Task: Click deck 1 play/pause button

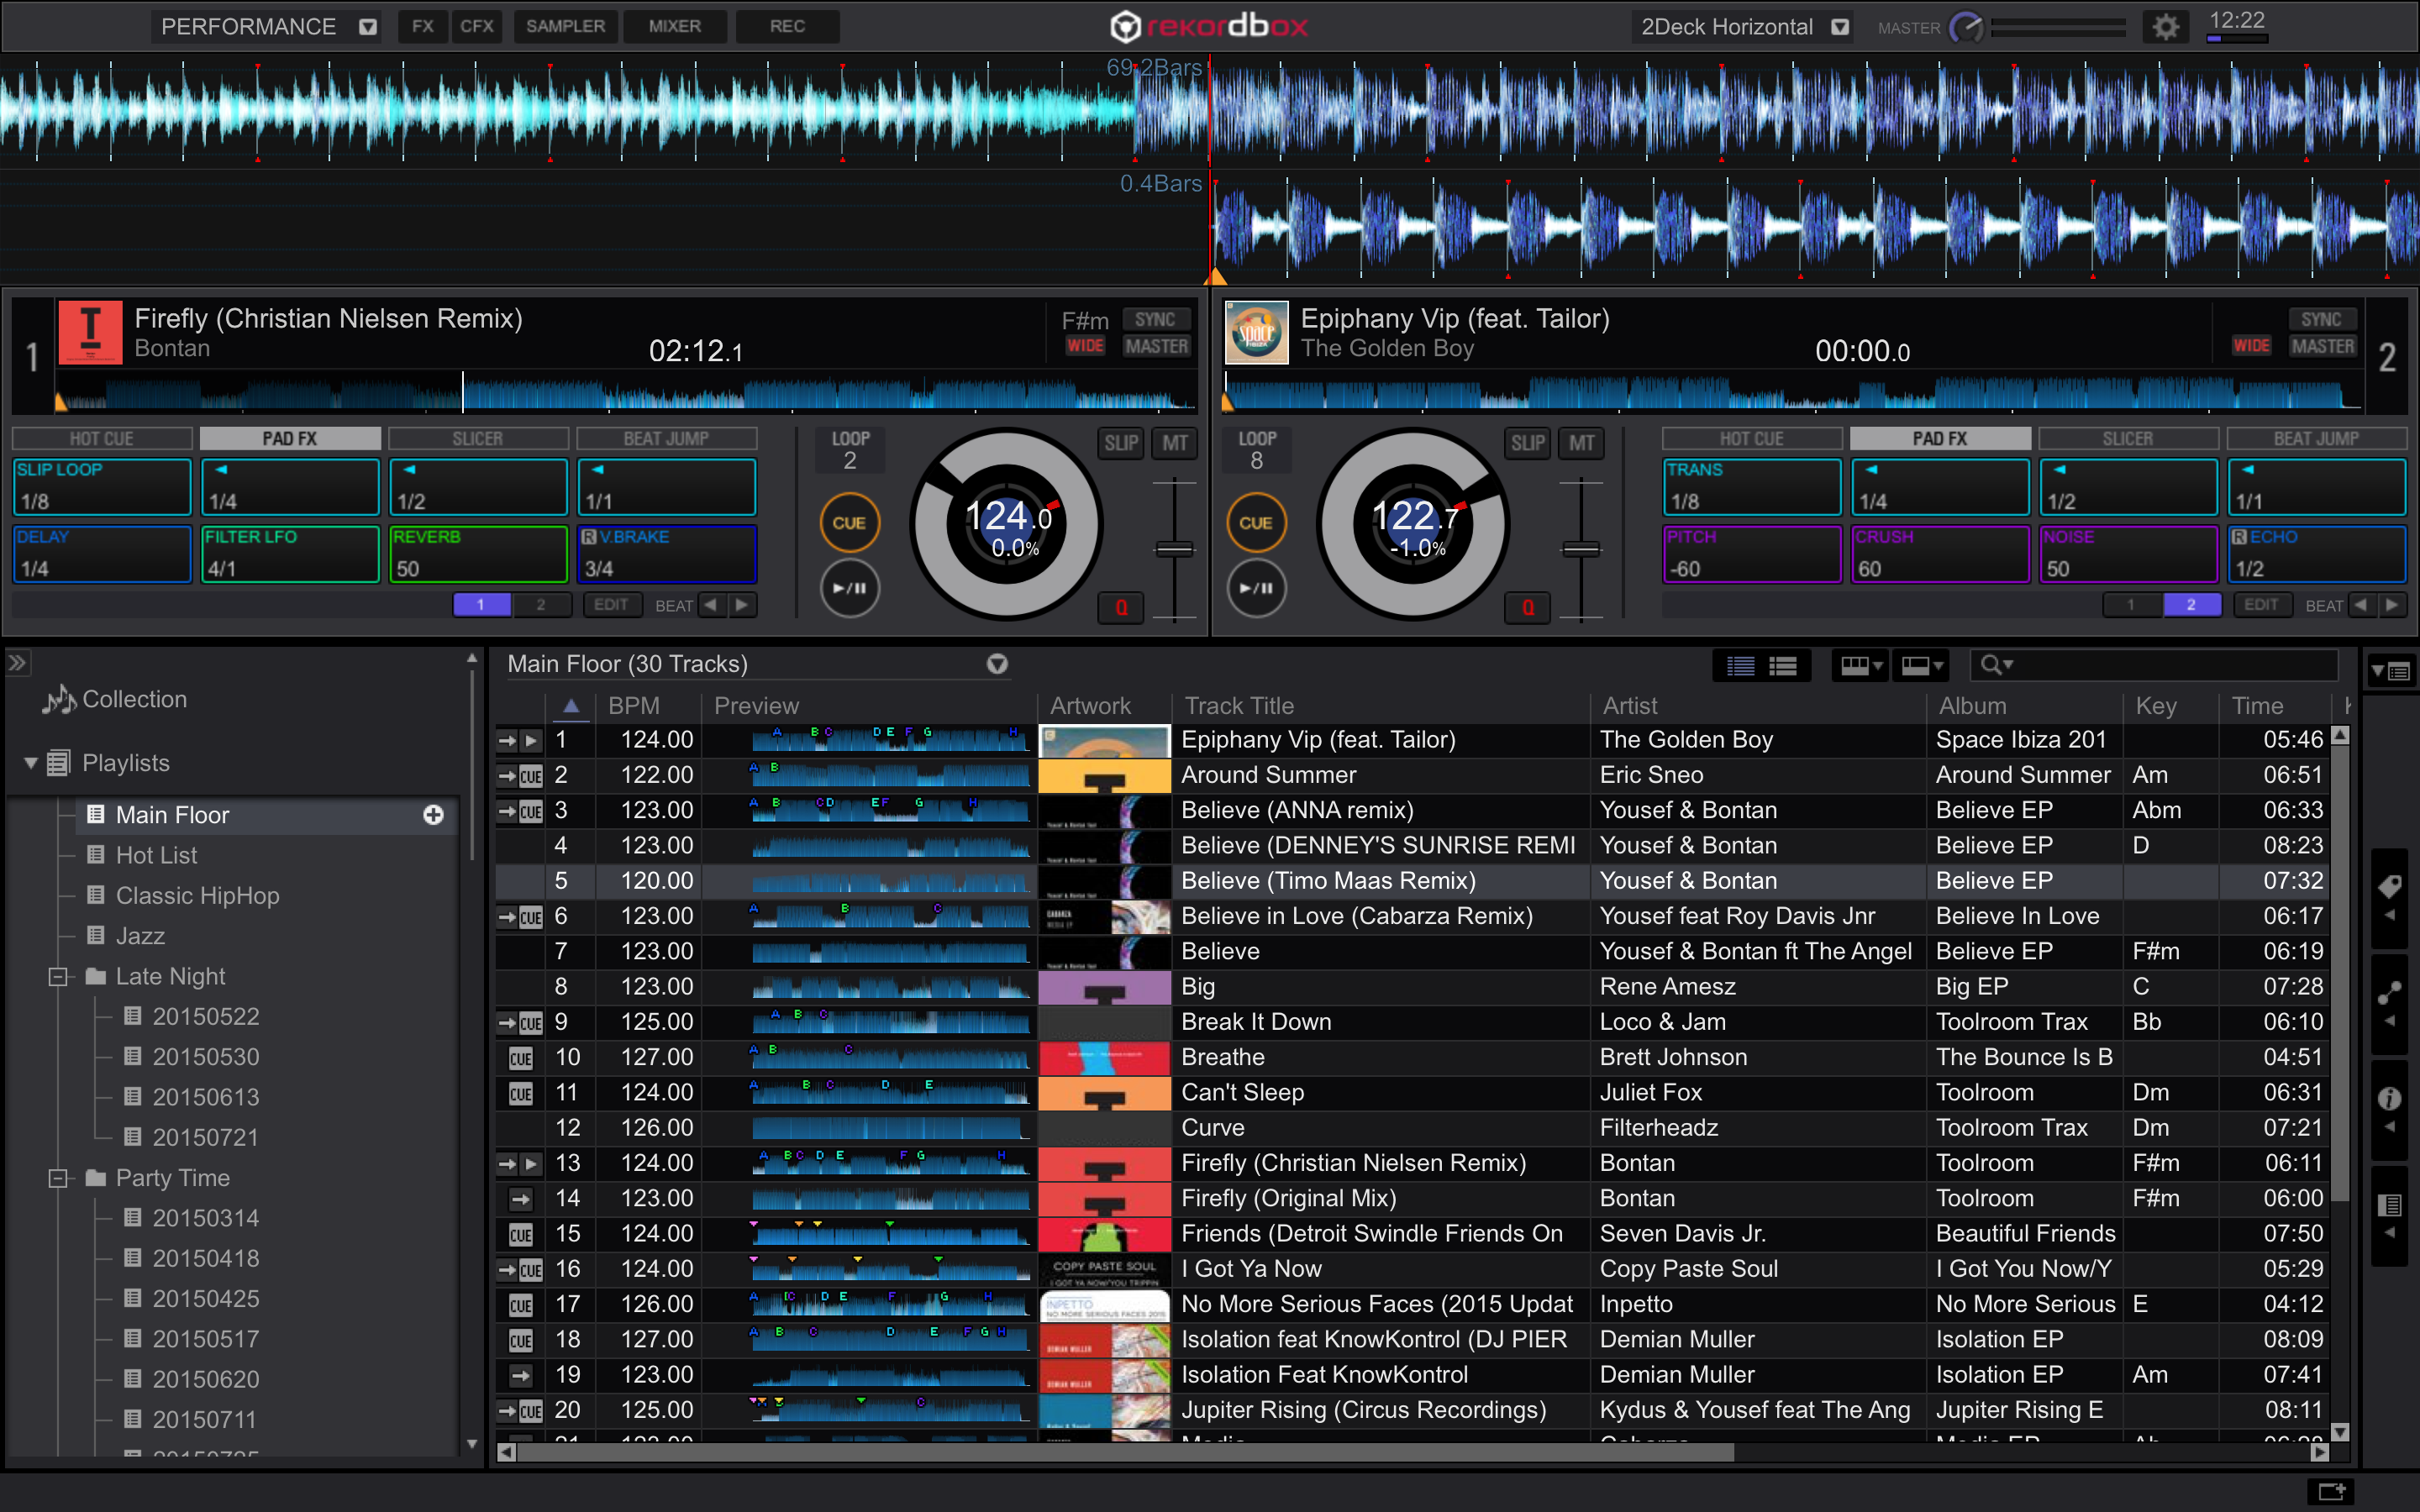Action: pos(849,589)
